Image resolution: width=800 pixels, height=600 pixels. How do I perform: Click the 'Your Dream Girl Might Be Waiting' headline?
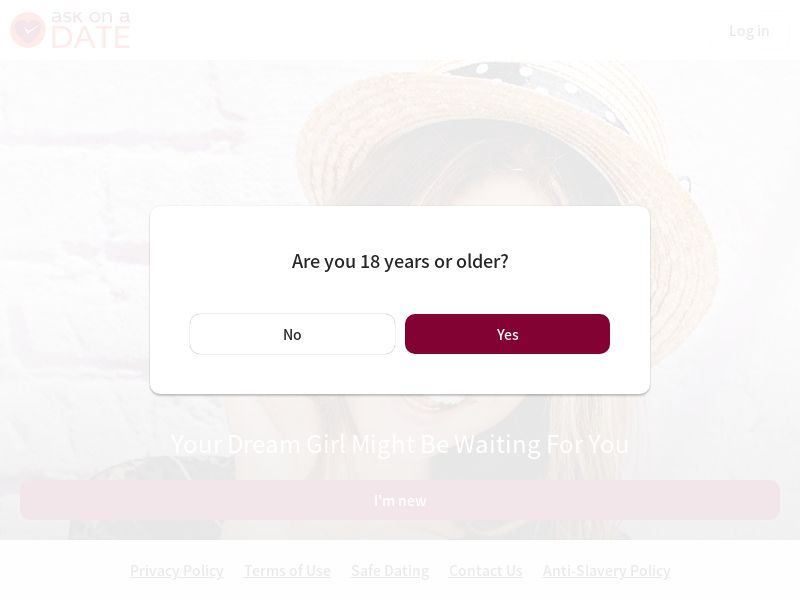tap(400, 444)
